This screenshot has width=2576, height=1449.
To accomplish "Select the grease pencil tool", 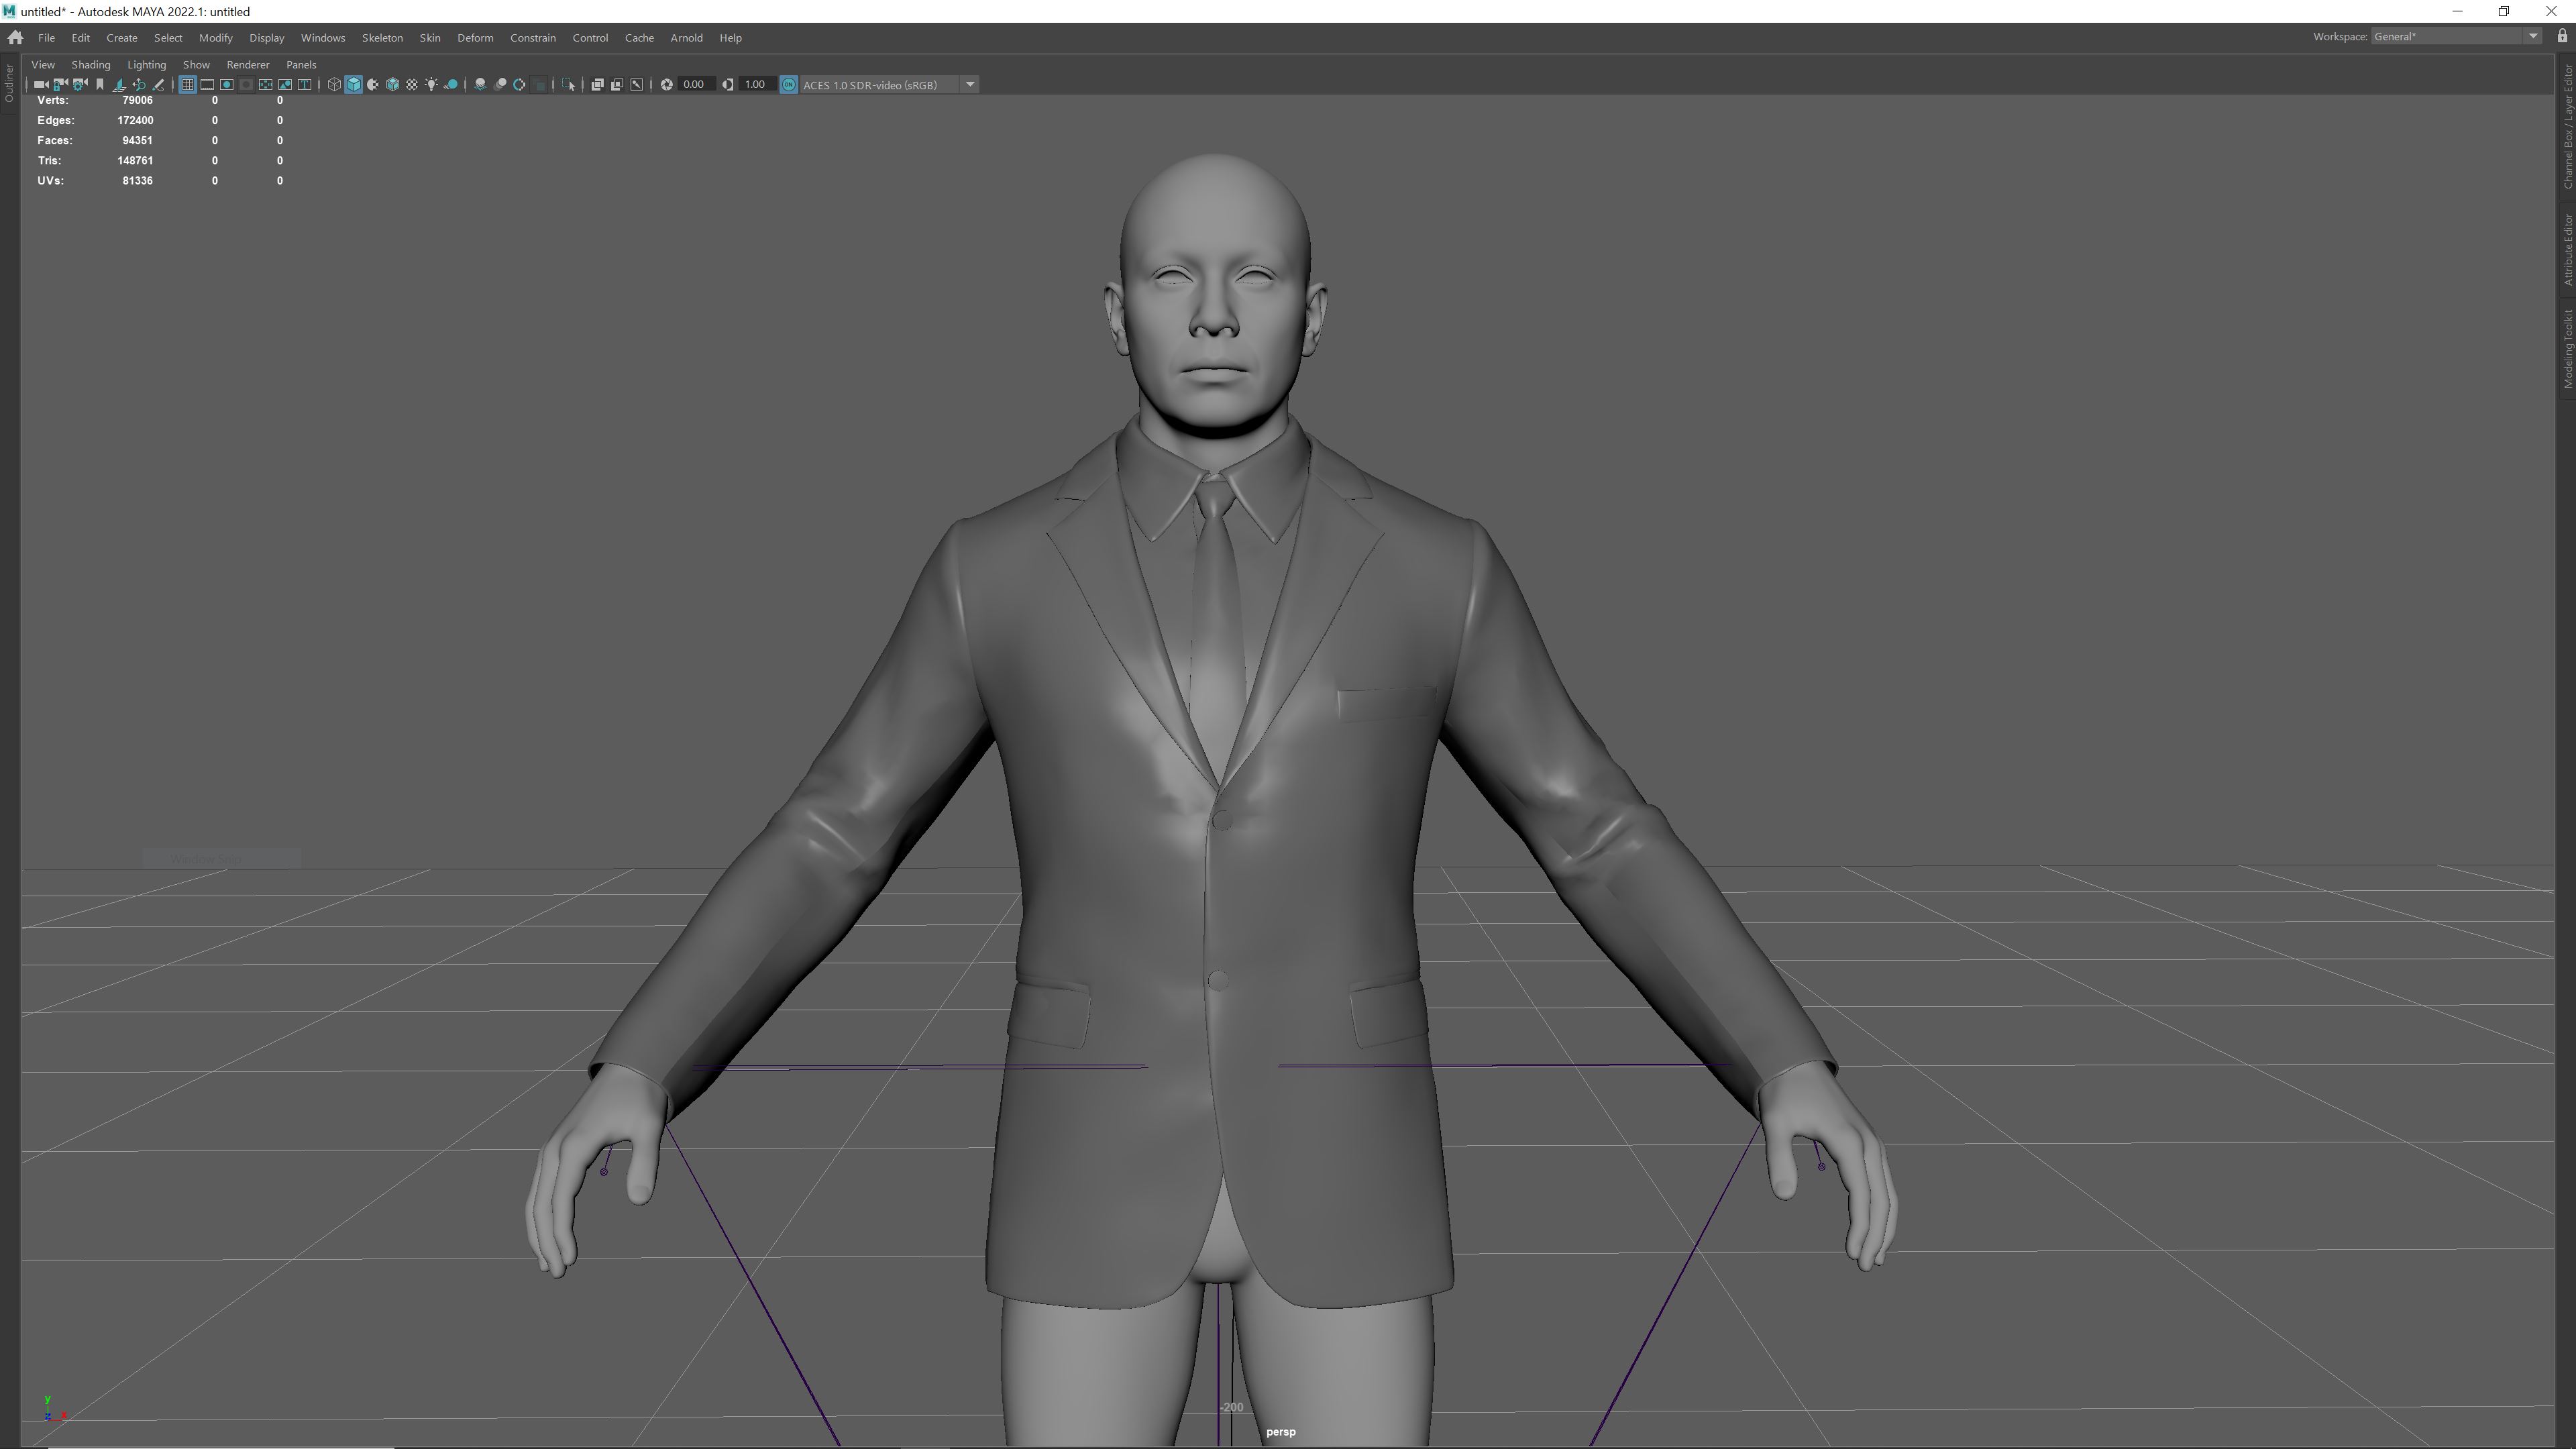I will (x=159, y=85).
